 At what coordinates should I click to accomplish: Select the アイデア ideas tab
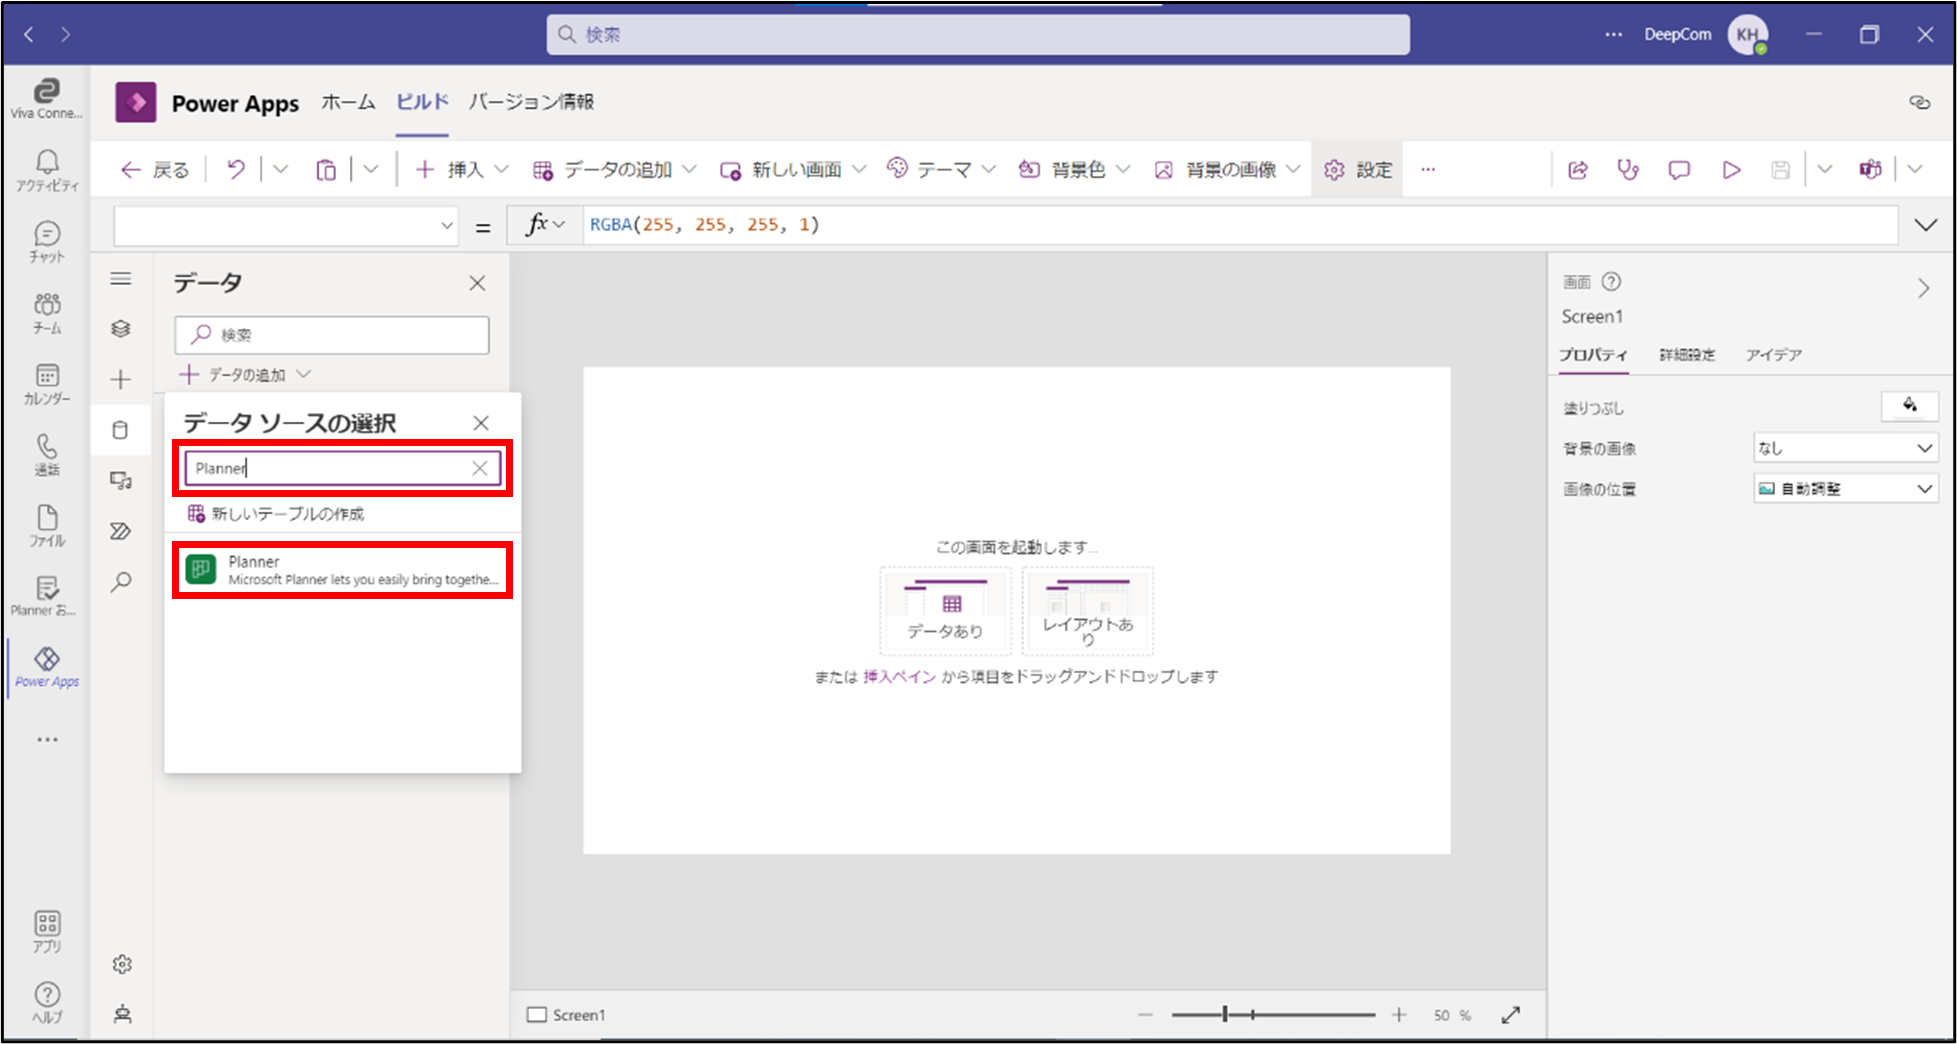pyautogui.click(x=1774, y=355)
